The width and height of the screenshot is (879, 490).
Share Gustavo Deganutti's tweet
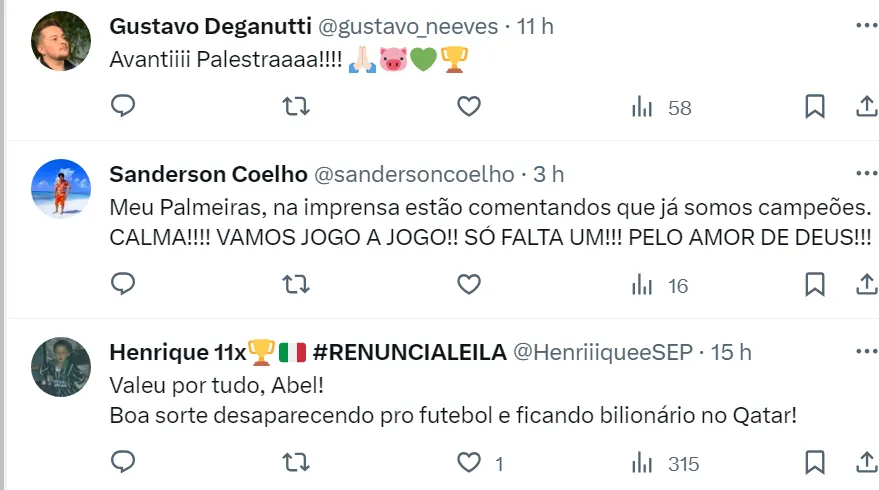point(866,107)
